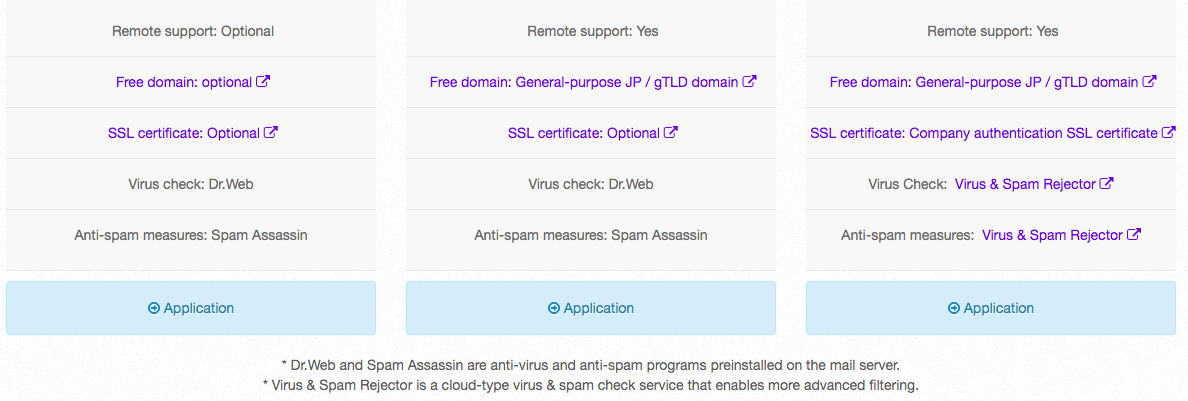The image size is (1188, 401).
Task: Click external-link icon in right Anti-spam measures row
Action: [1134, 235]
